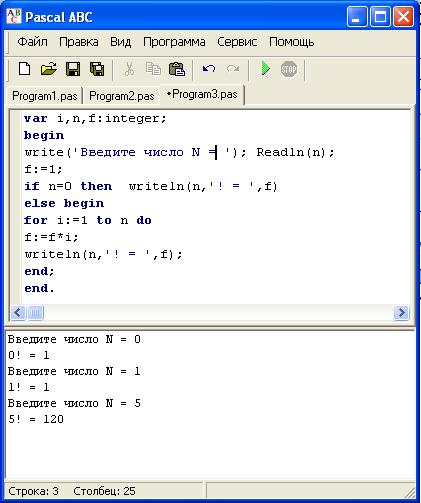Cut selection with the scissors icon

129,69
